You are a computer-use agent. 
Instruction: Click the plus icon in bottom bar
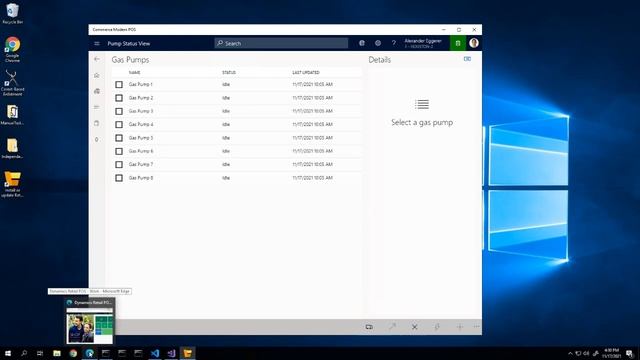point(459,327)
